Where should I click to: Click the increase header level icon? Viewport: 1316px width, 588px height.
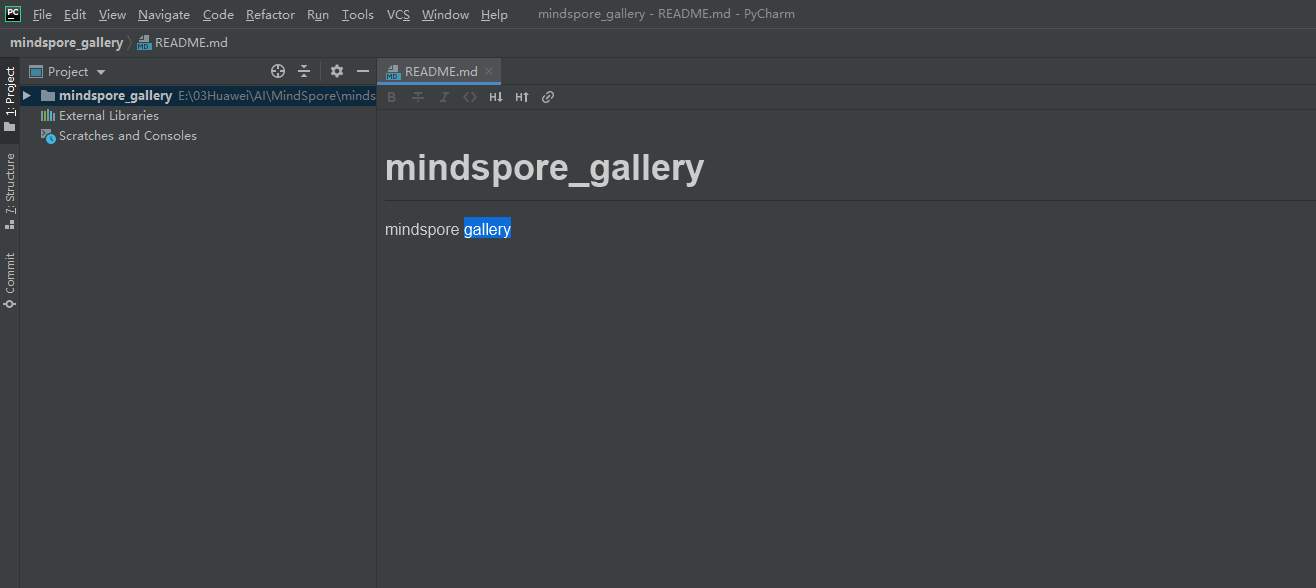point(522,97)
